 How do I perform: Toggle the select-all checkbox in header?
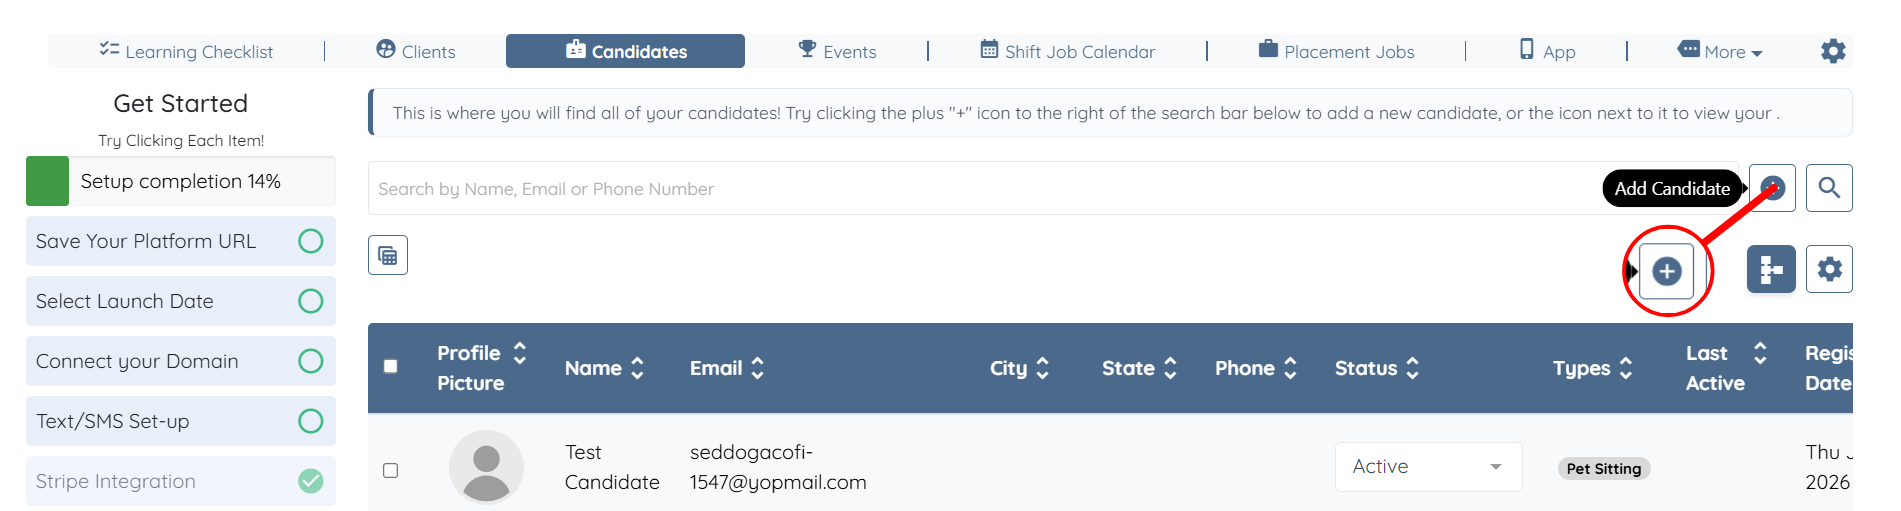point(391,367)
